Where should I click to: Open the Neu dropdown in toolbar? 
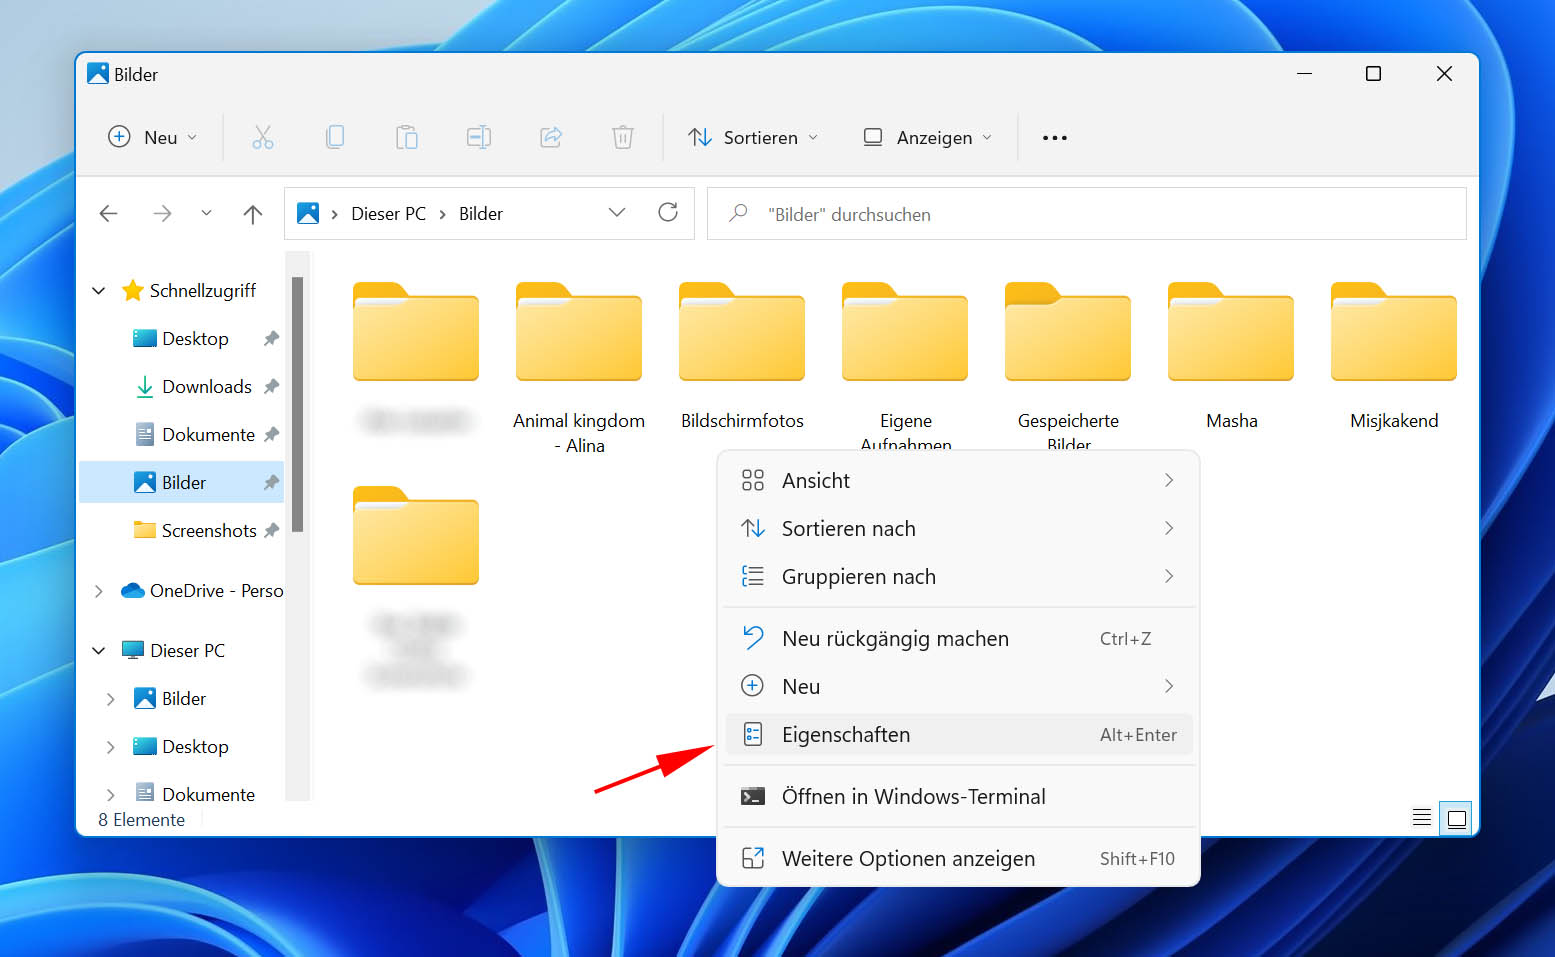(153, 137)
